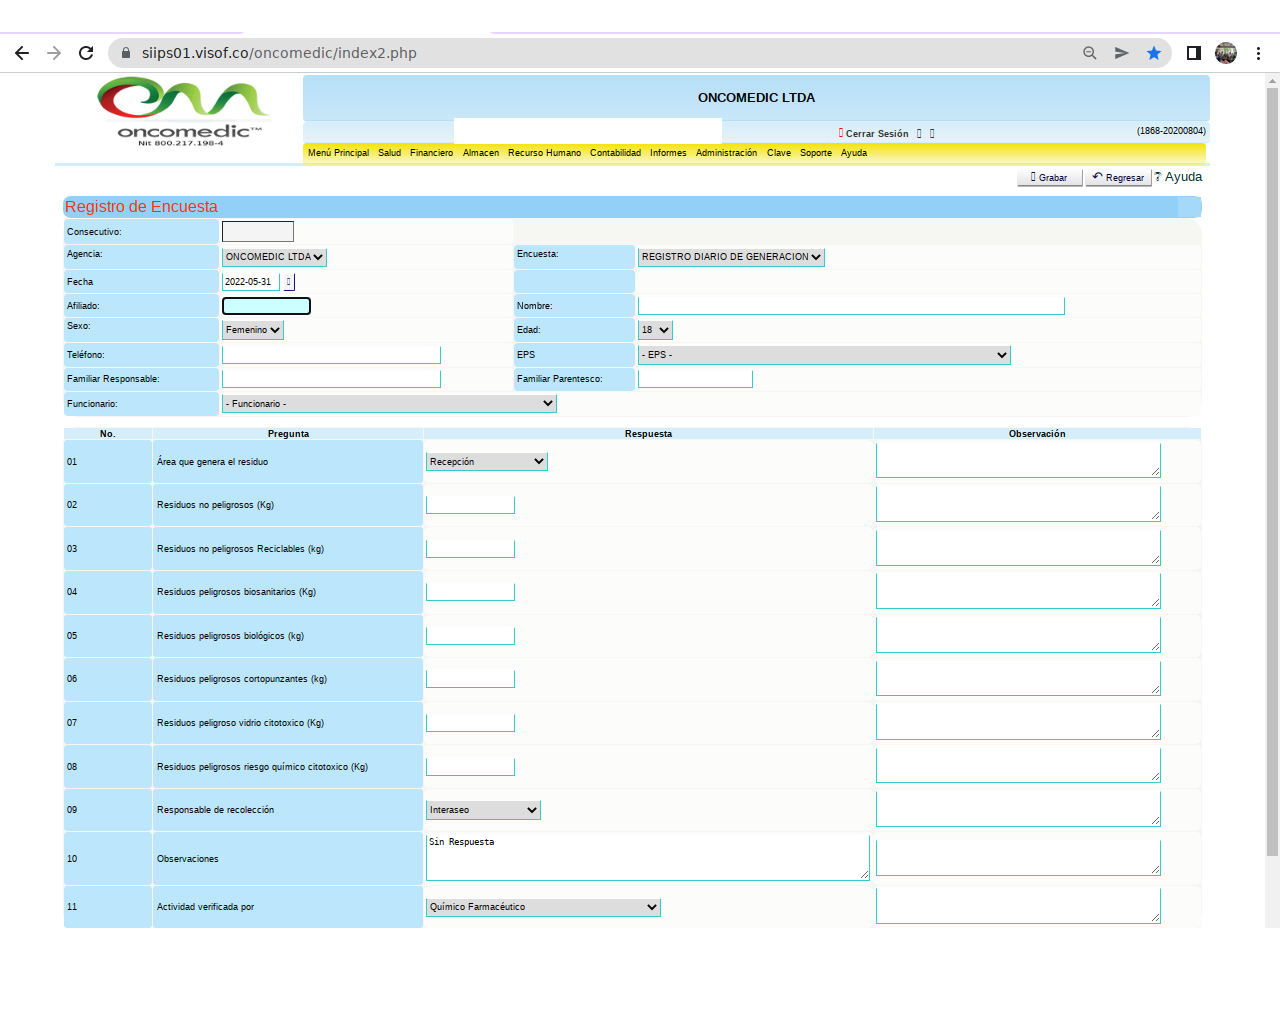
Task: Open the Chrome three-dot menu
Action: click(1258, 53)
